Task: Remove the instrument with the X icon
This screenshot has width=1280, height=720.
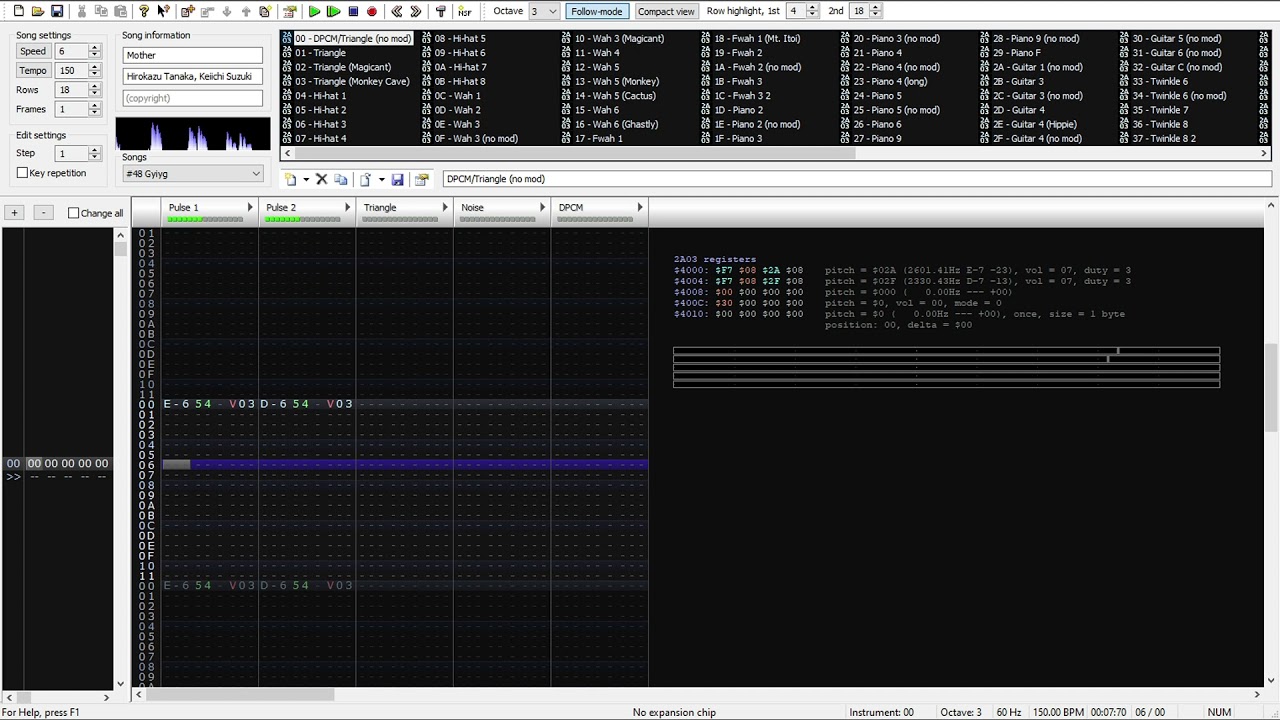Action: click(321, 179)
